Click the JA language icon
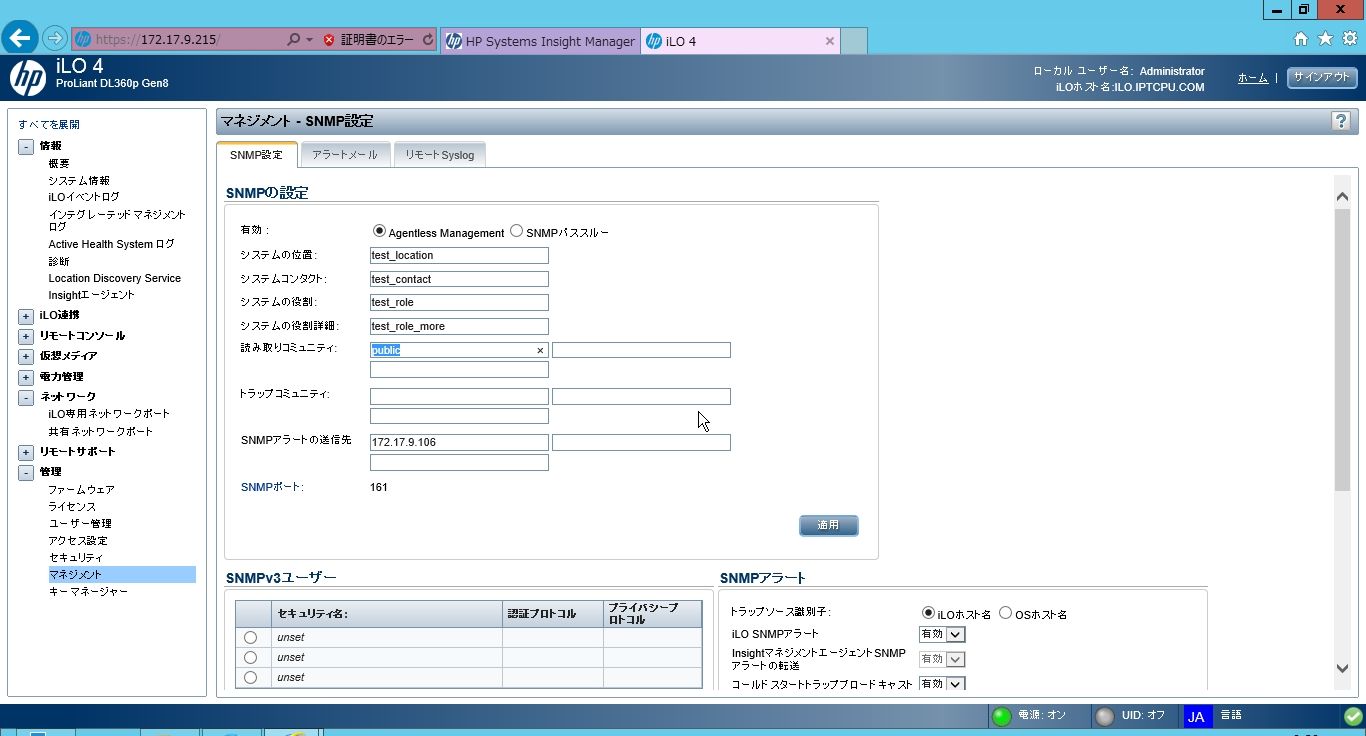Viewport: 1366px width, 736px height. 1196,716
